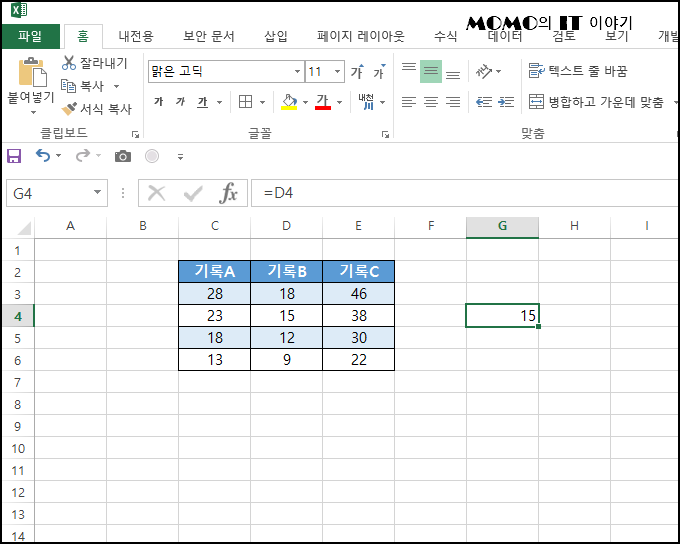Click the Undo arrow icon
The height and width of the screenshot is (544, 680).
tap(42, 155)
